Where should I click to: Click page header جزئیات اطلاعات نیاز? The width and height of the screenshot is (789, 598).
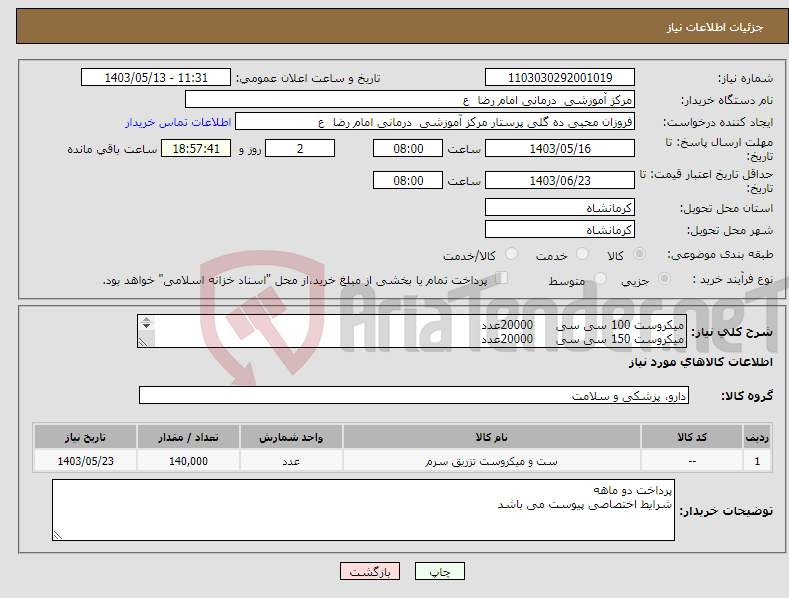[x=715, y=27]
